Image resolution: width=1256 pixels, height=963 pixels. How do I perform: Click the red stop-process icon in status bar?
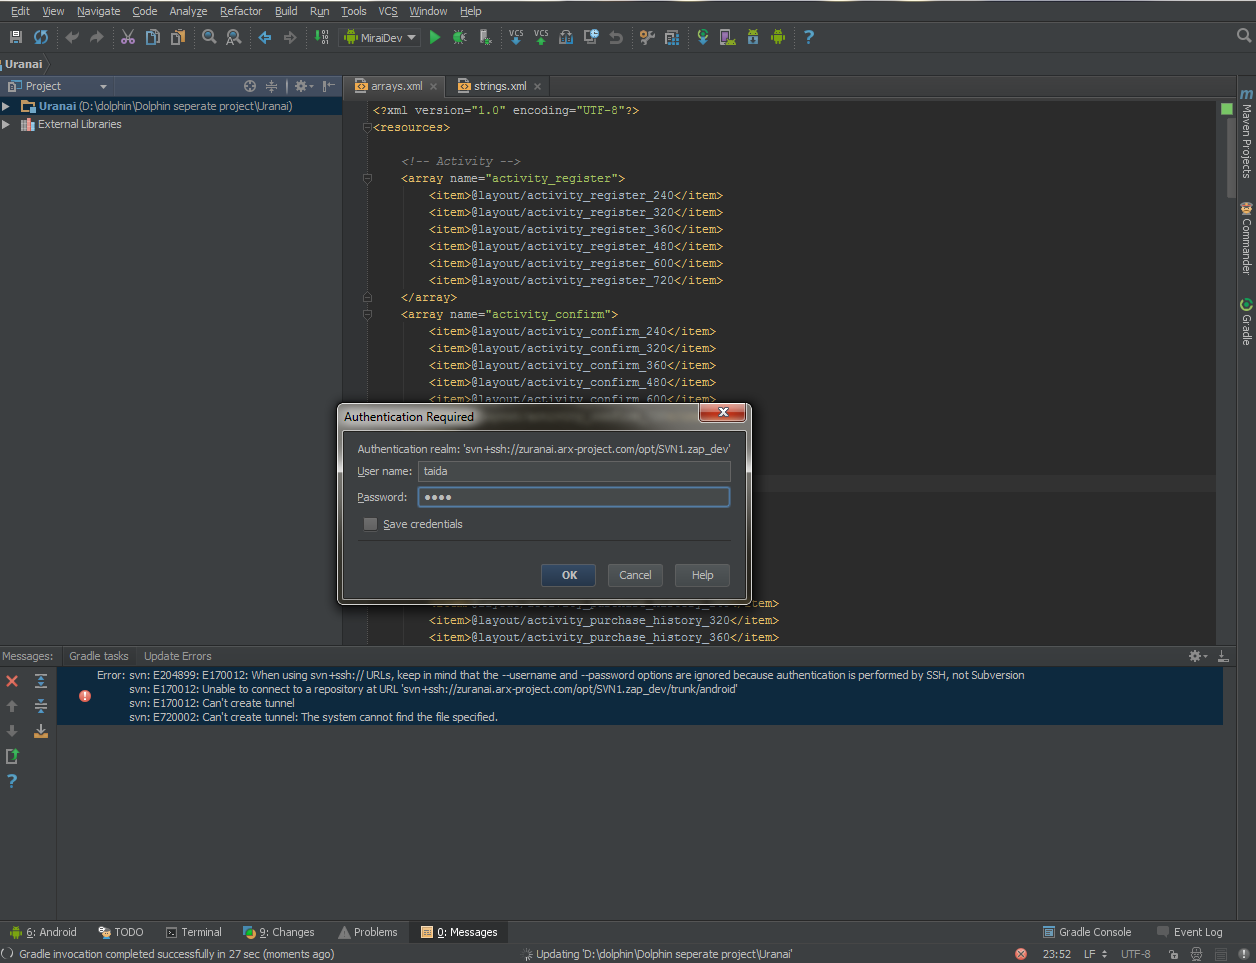coord(1021,954)
